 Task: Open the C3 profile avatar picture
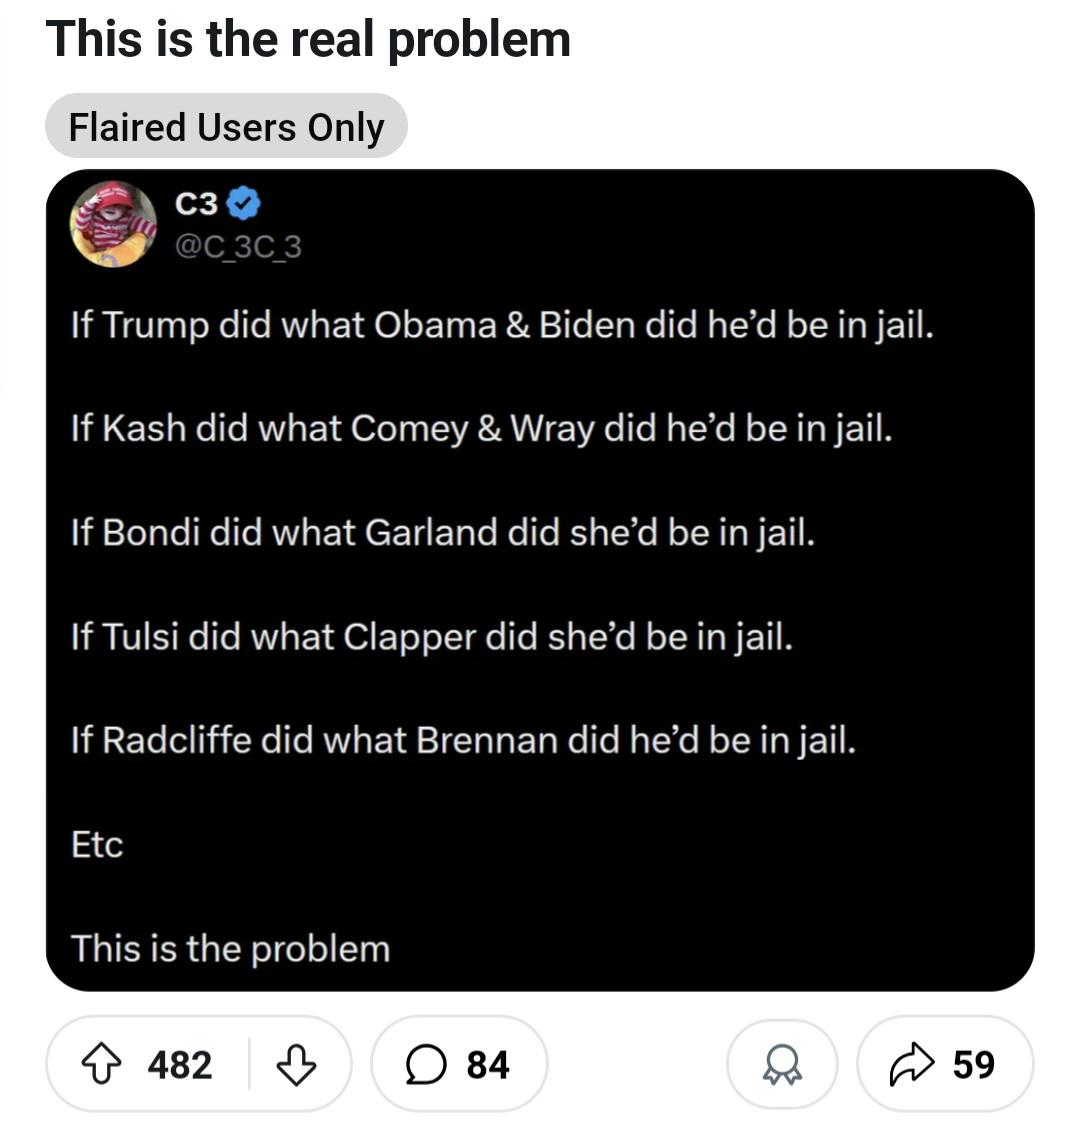pyautogui.click(x=113, y=224)
